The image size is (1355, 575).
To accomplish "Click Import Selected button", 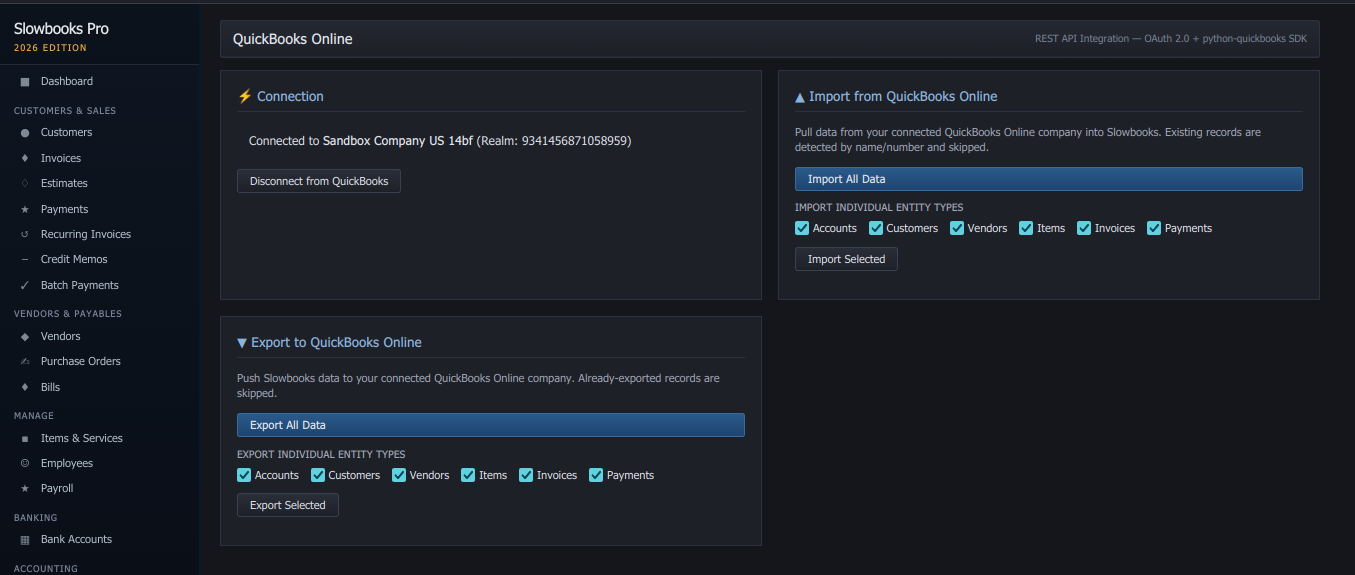I will (x=847, y=259).
